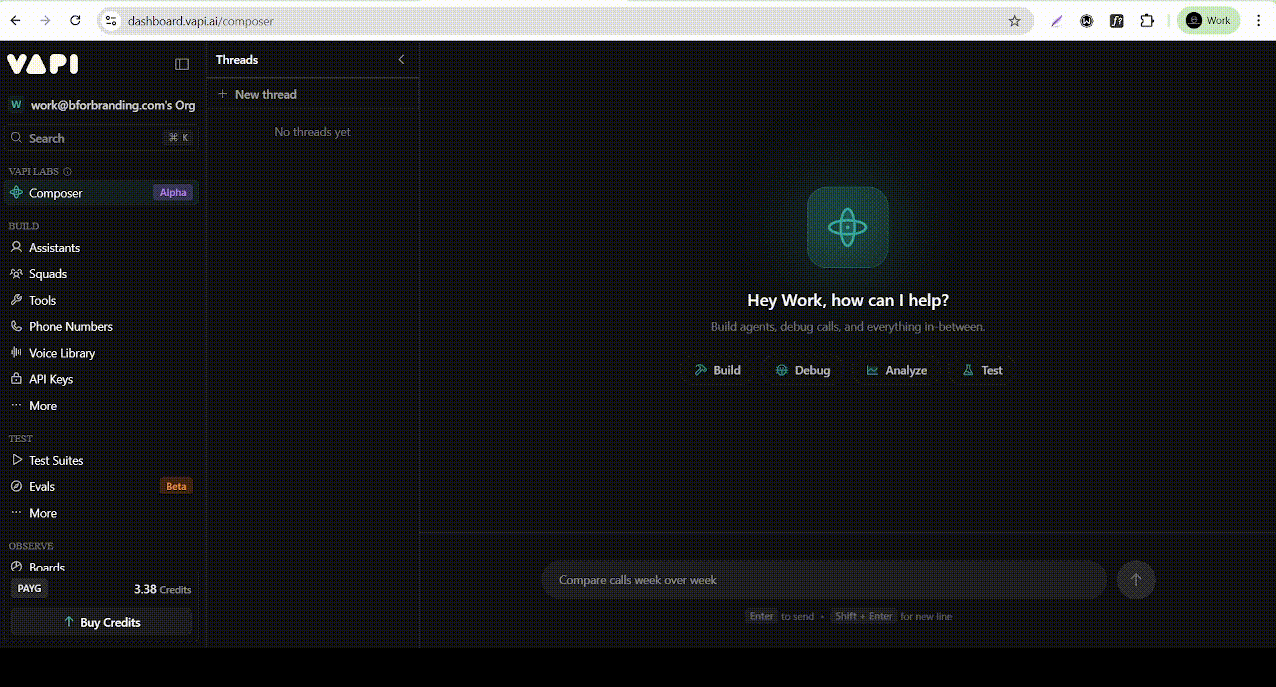Click the VAPI logo
Image resolution: width=1276 pixels, height=687 pixels.
[43, 64]
